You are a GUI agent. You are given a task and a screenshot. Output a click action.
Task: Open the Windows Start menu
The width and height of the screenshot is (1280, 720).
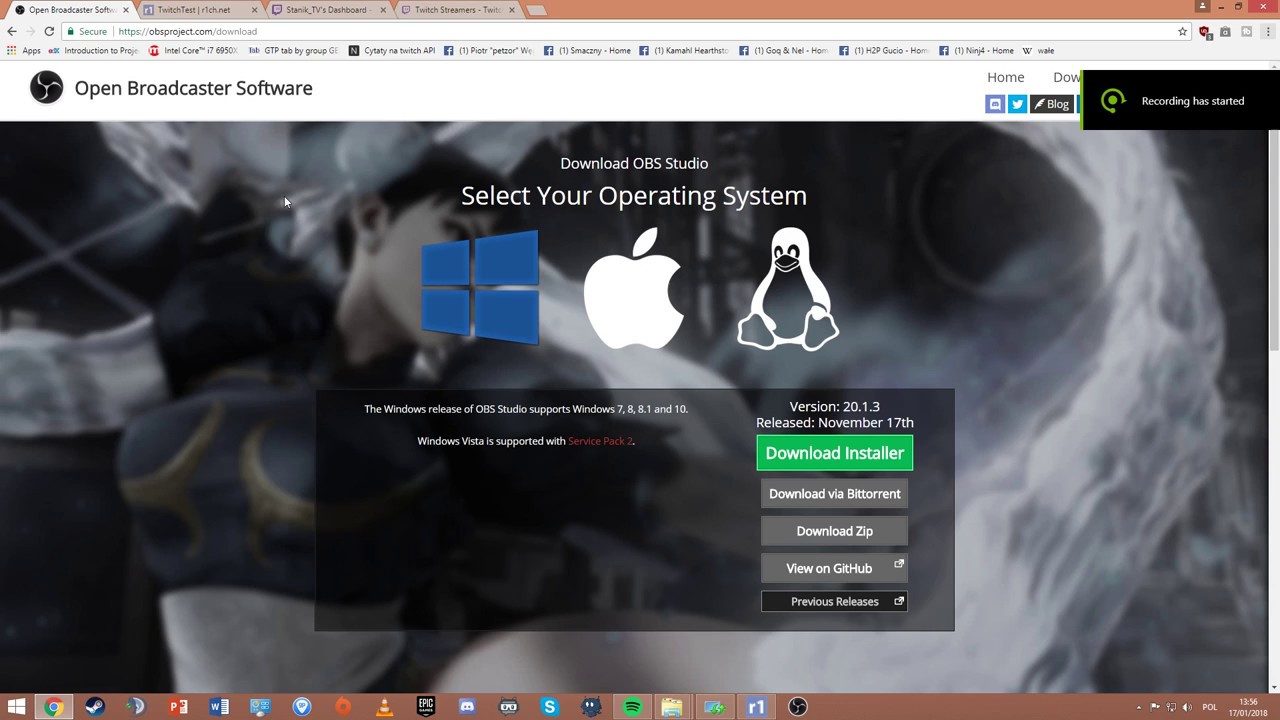click(16, 707)
